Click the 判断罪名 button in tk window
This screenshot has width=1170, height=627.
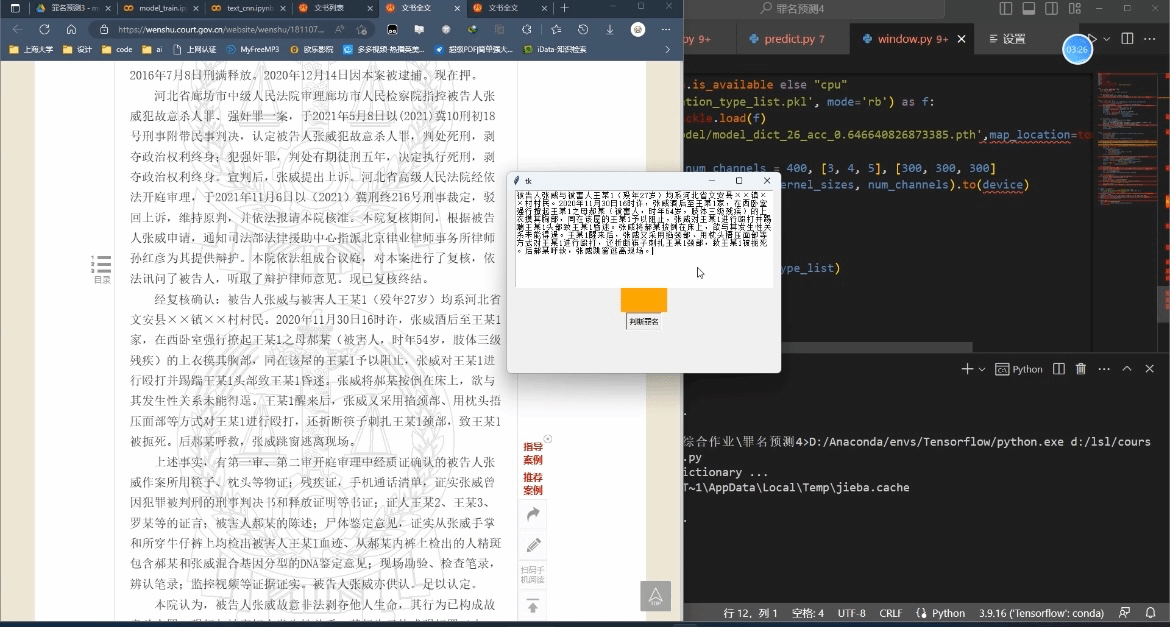[x=643, y=322]
